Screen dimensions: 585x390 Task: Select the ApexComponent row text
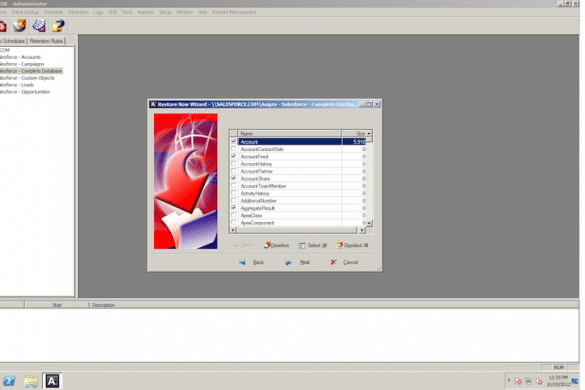click(x=257, y=223)
